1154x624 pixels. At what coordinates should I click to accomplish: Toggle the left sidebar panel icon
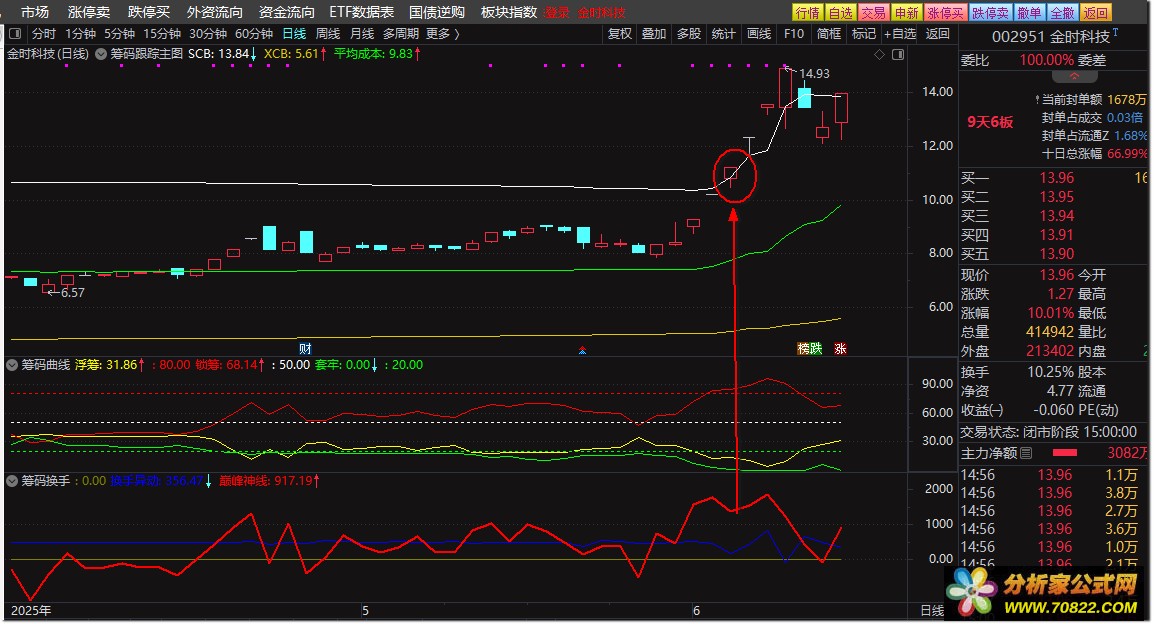15,34
